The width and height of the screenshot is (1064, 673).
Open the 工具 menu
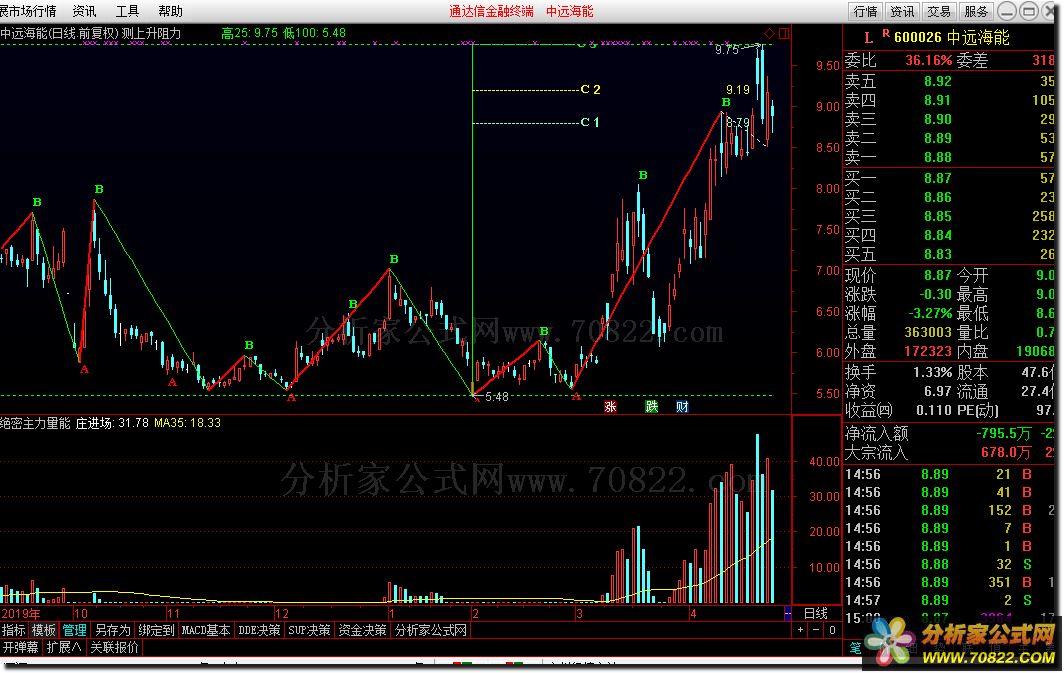(x=127, y=12)
